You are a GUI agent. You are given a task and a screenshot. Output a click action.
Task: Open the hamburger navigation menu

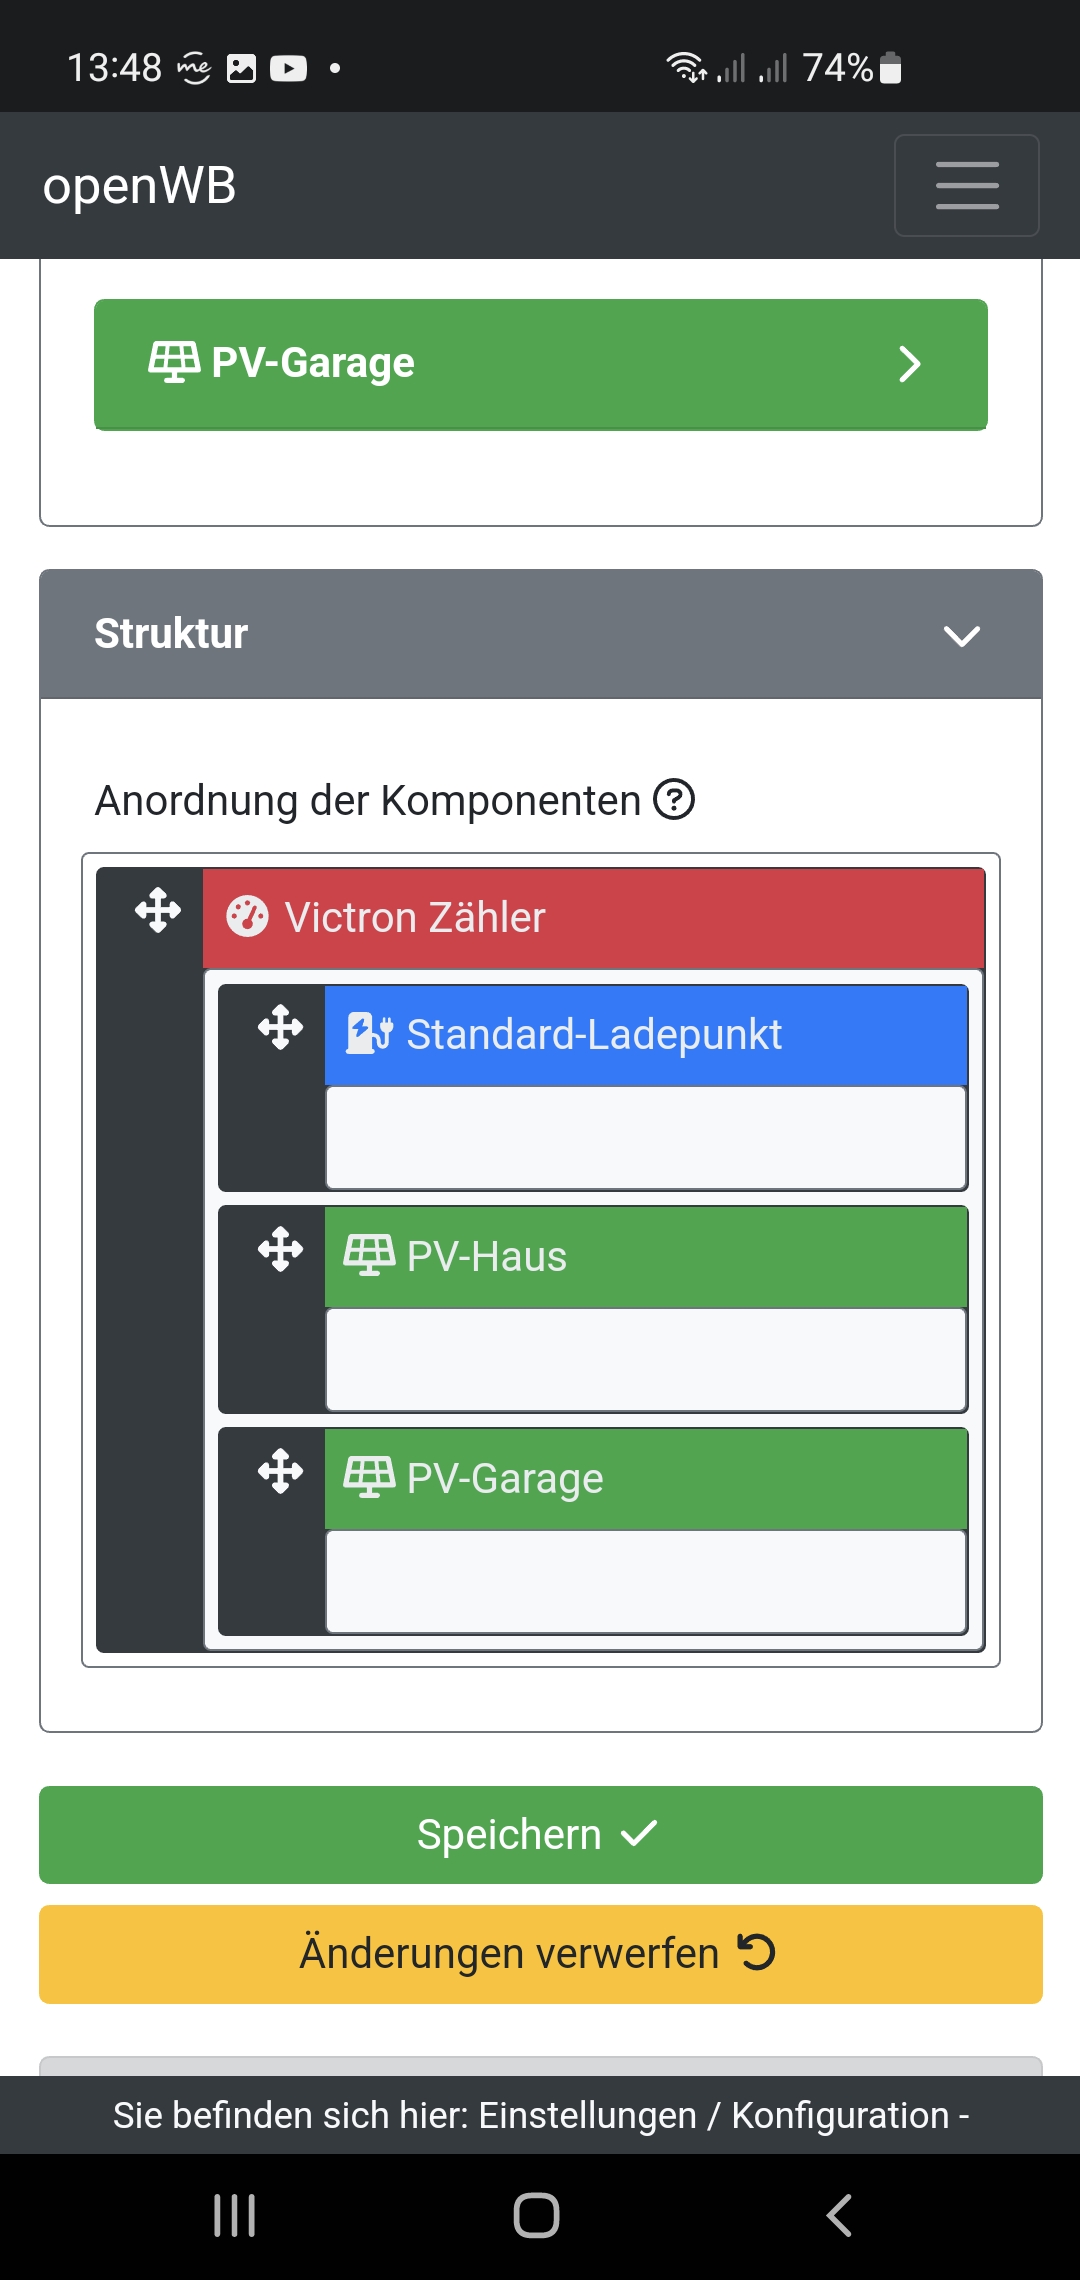966,186
